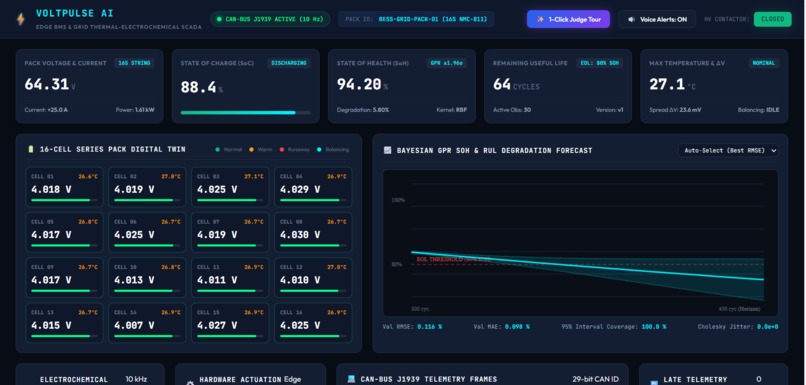Select the Cell 05 card
The height and width of the screenshot is (385, 806).
pos(64,232)
